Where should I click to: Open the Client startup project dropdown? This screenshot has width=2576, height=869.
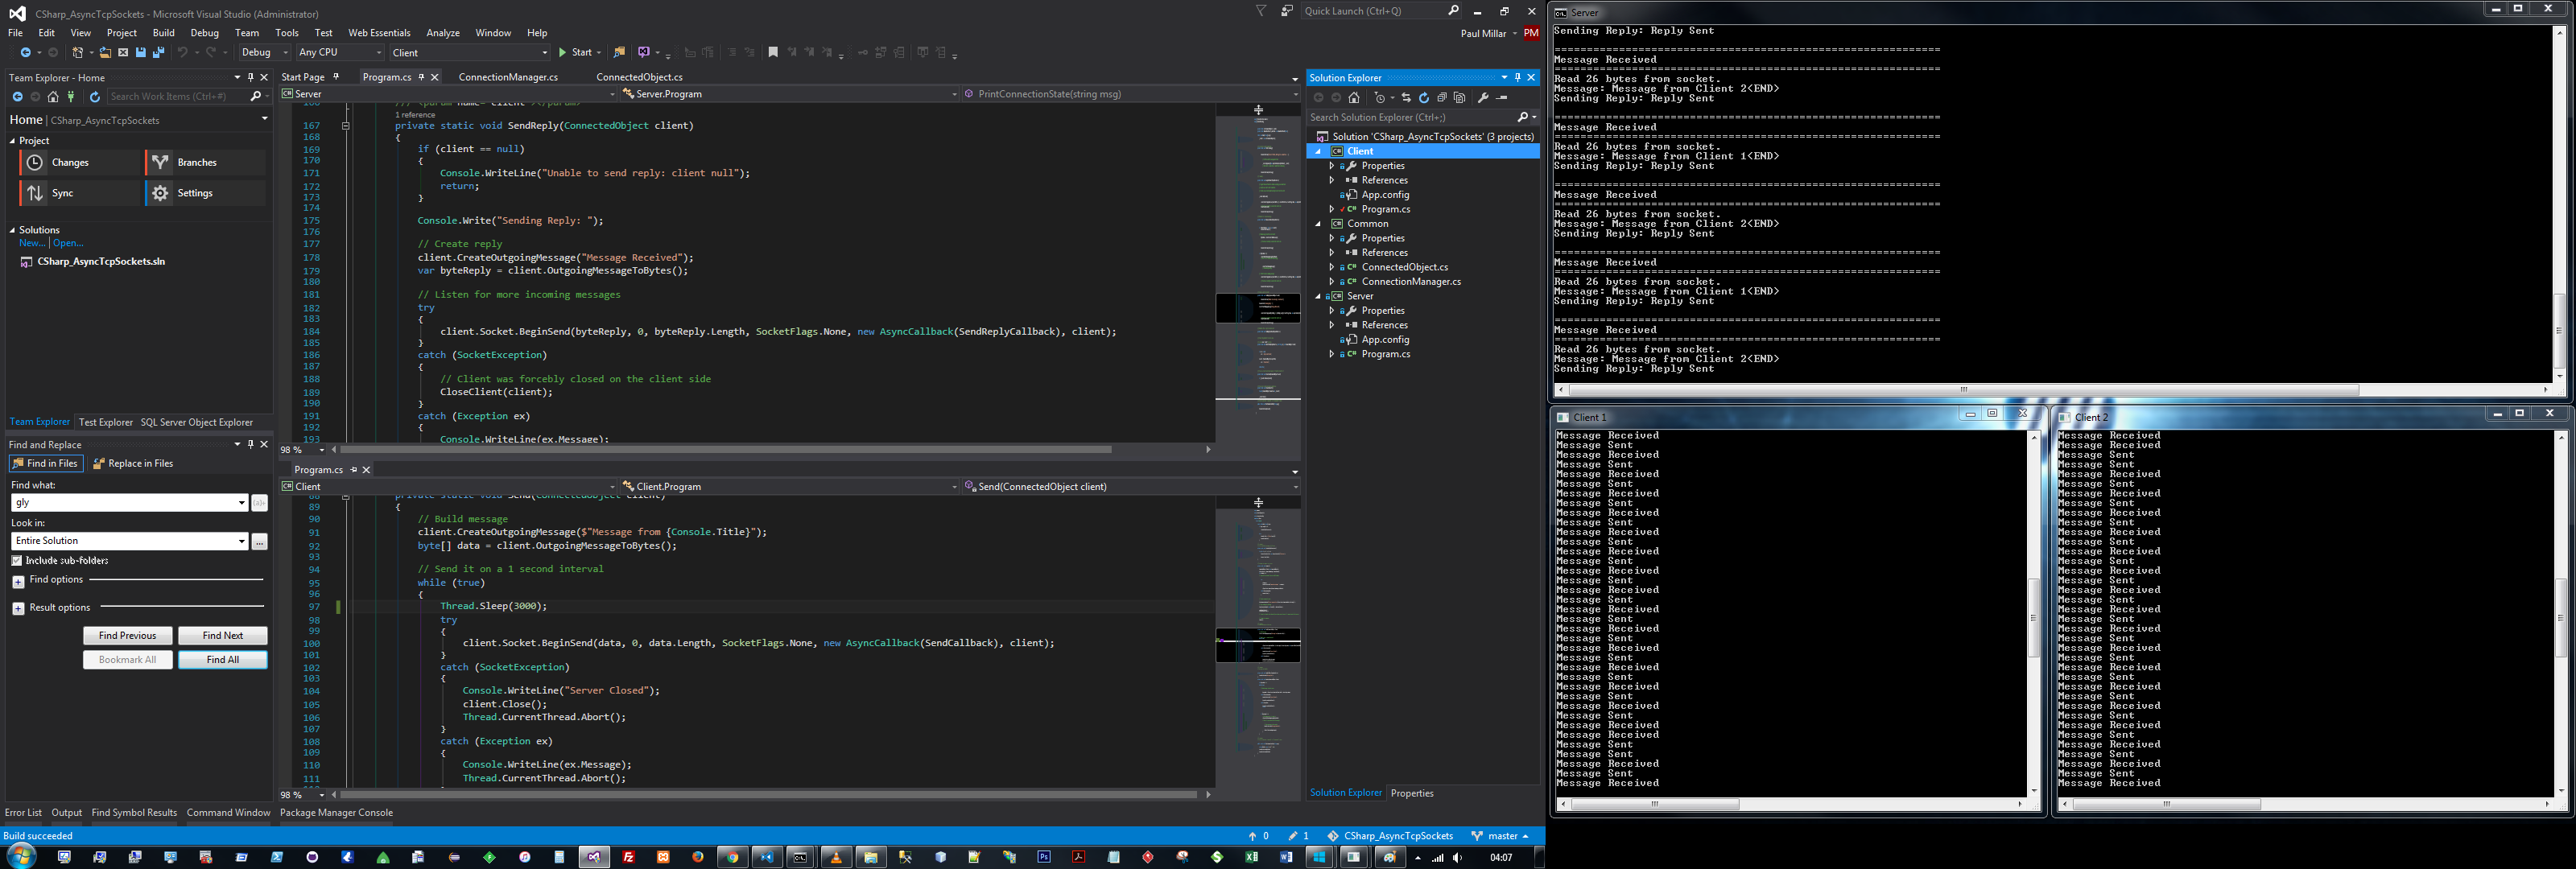pos(470,53)
